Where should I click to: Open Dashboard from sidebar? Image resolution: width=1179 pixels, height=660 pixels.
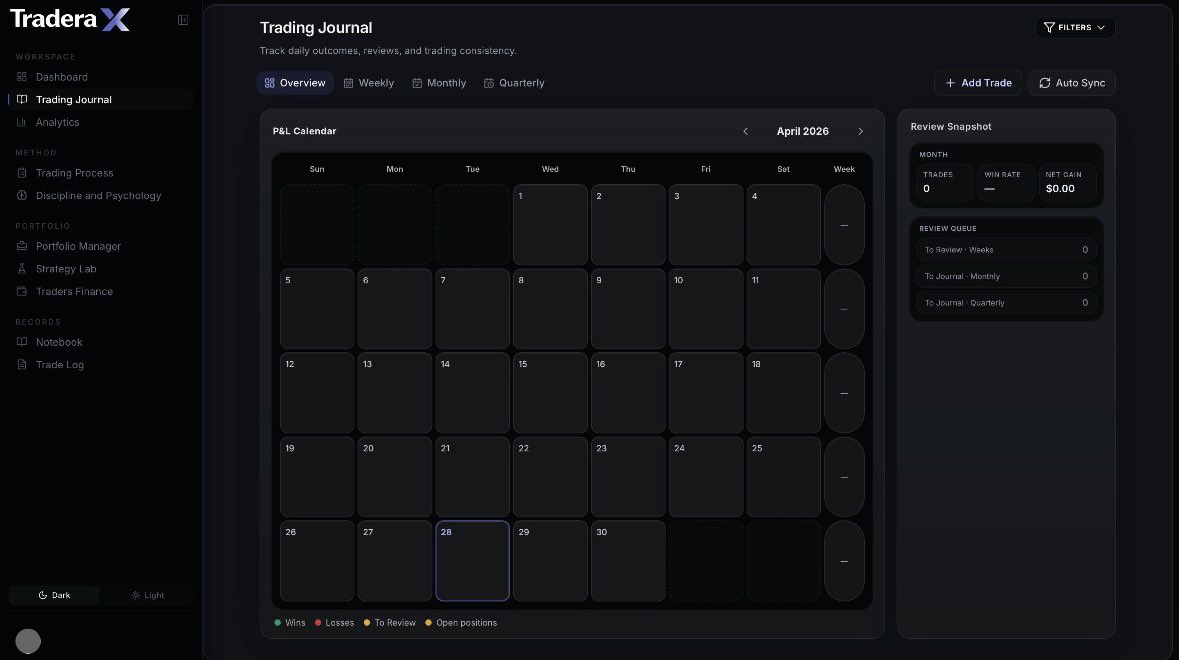click(62, 77)
